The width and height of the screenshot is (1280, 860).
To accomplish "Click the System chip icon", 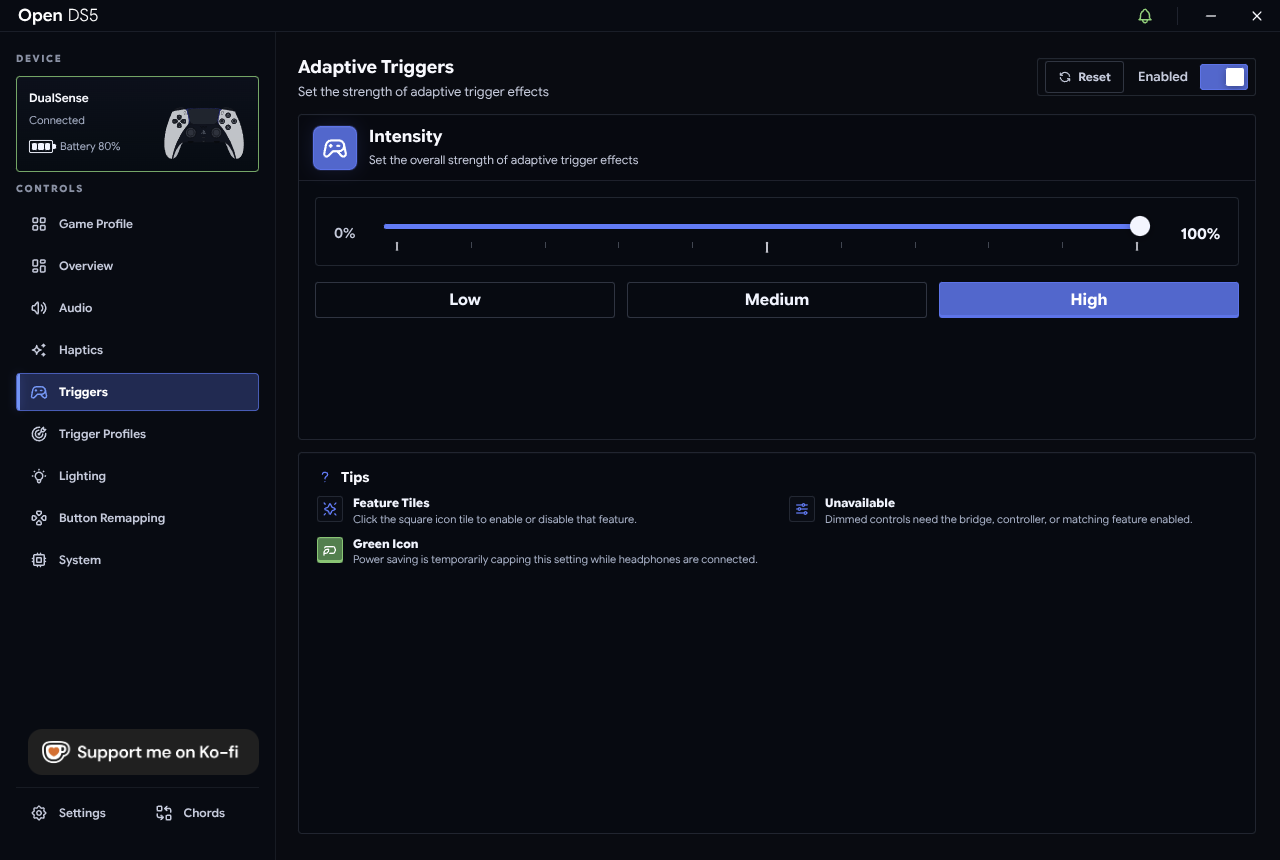I will [x=39, y=560].
